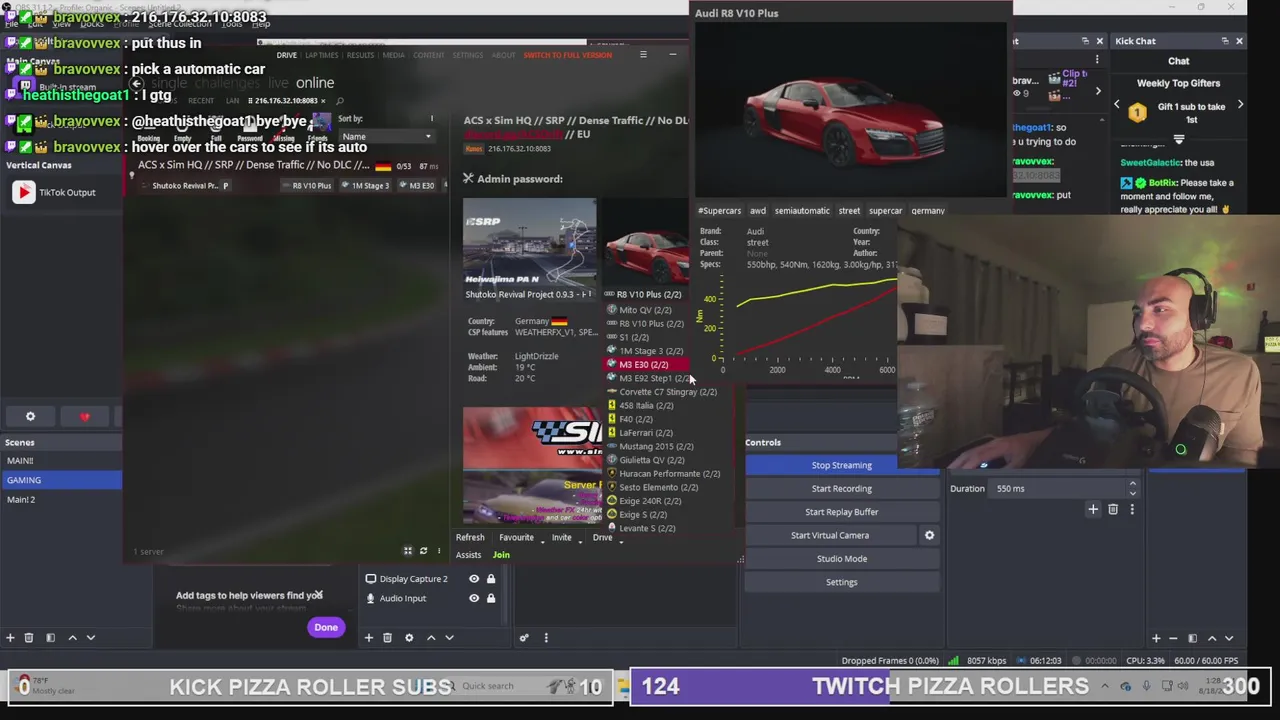Open source properties gear icon
Viewport: 1280px width, 720px height.
409,637
